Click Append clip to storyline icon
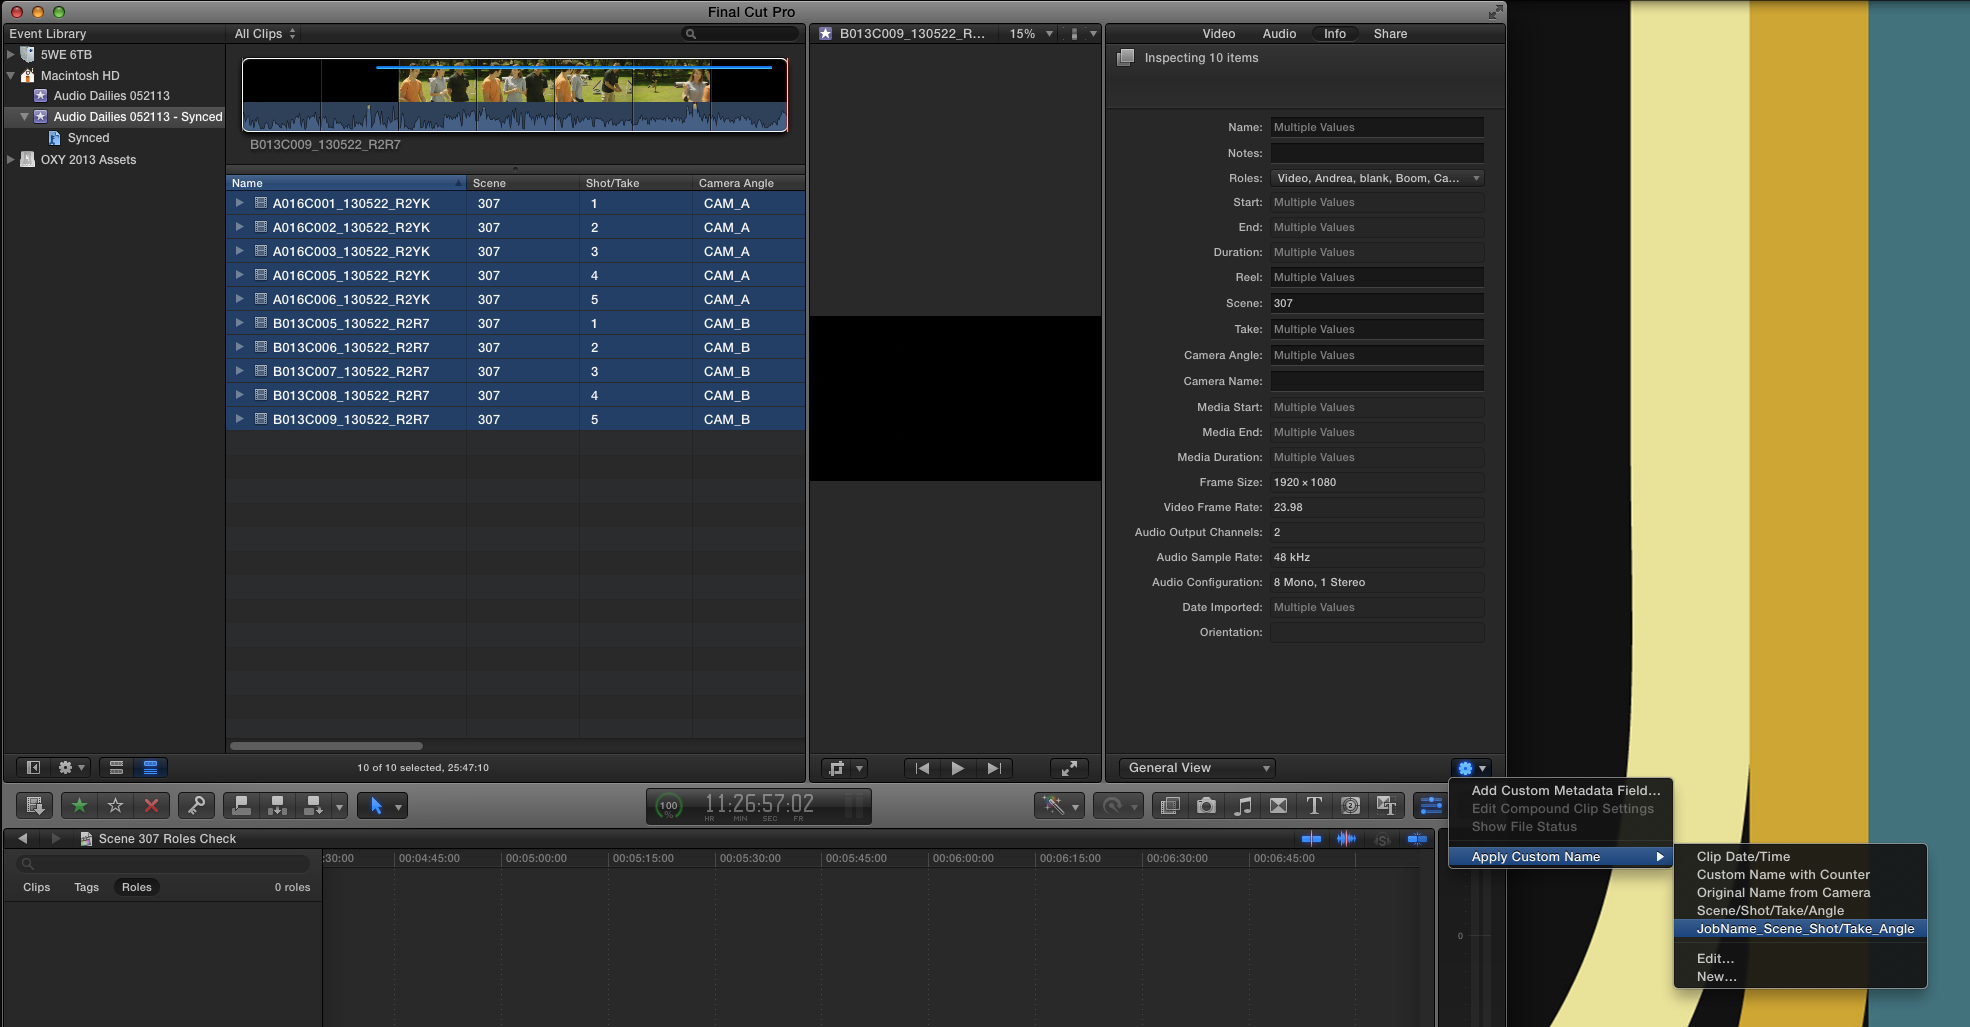The image size is (1970, 1027). (313, 805)
